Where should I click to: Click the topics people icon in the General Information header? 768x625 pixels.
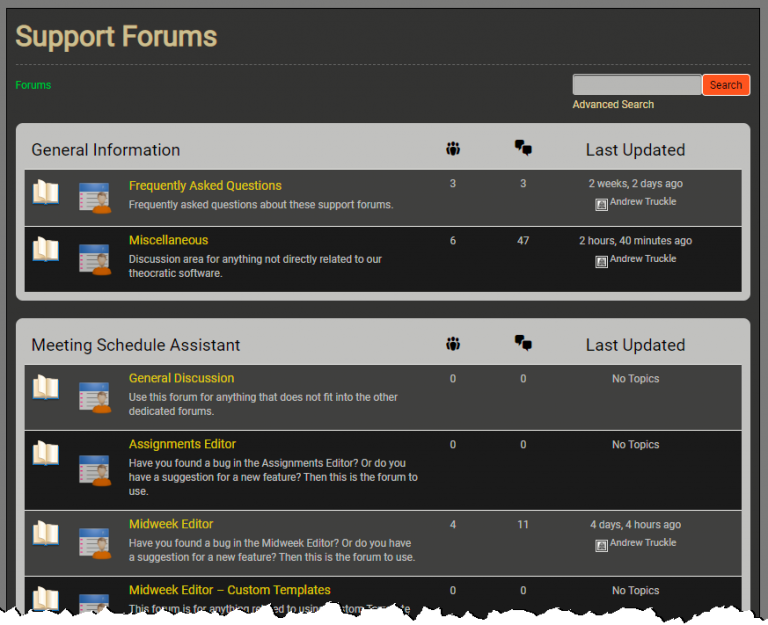coord(453,148)
